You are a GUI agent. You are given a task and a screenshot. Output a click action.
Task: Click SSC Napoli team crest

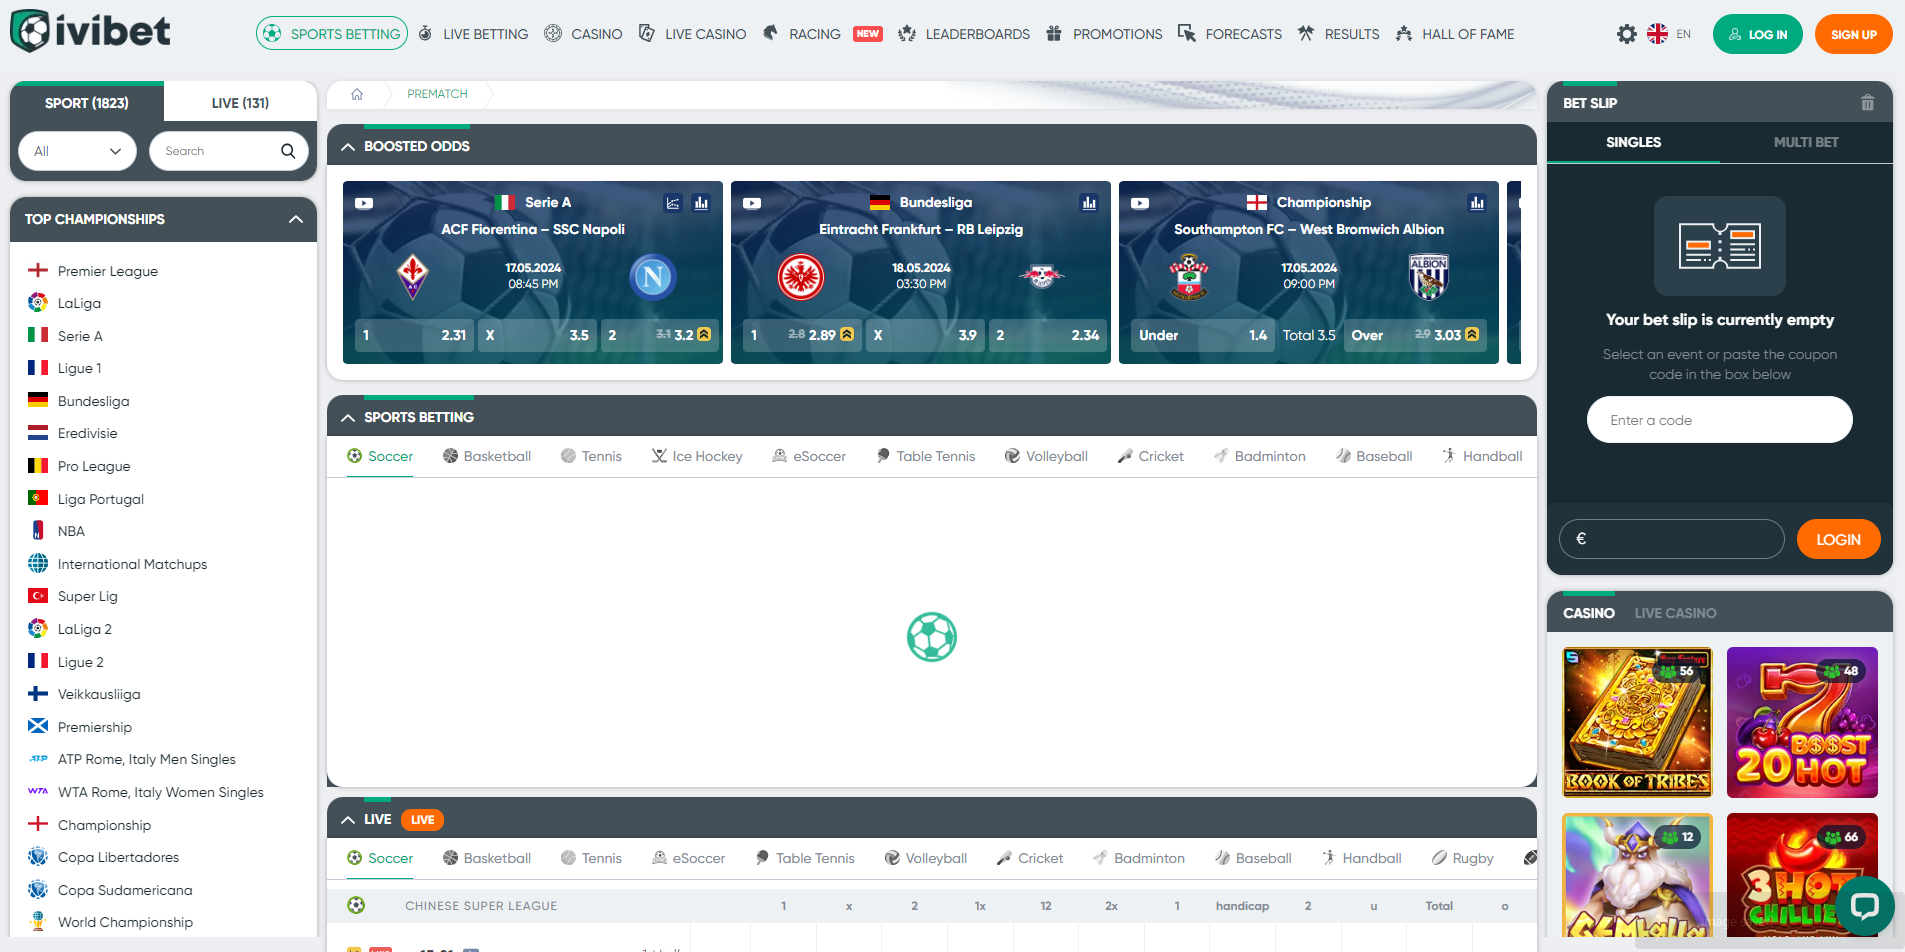click(x=653, y=276)
